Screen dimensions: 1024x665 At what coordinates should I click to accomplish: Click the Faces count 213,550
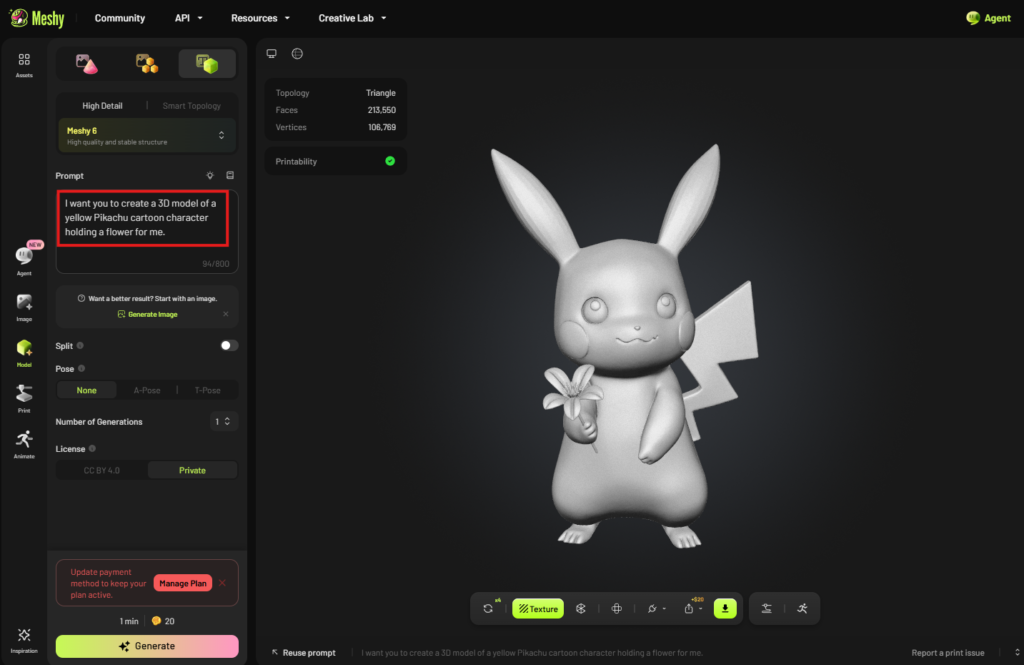pyautogui.click(x=381, y=110)
